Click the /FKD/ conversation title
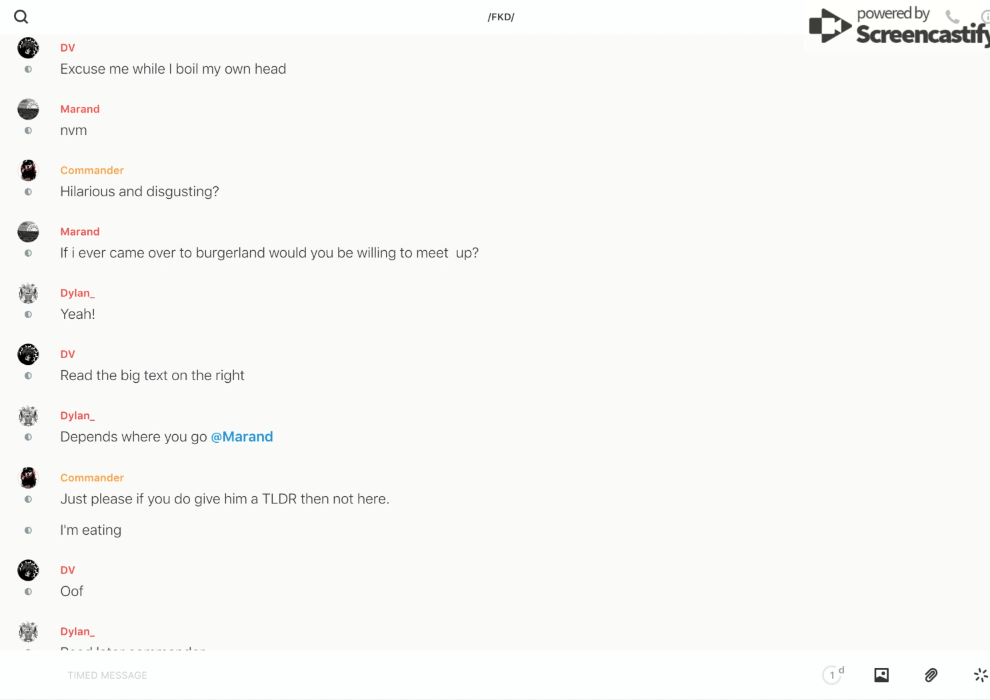 click(x=501, y=17)
